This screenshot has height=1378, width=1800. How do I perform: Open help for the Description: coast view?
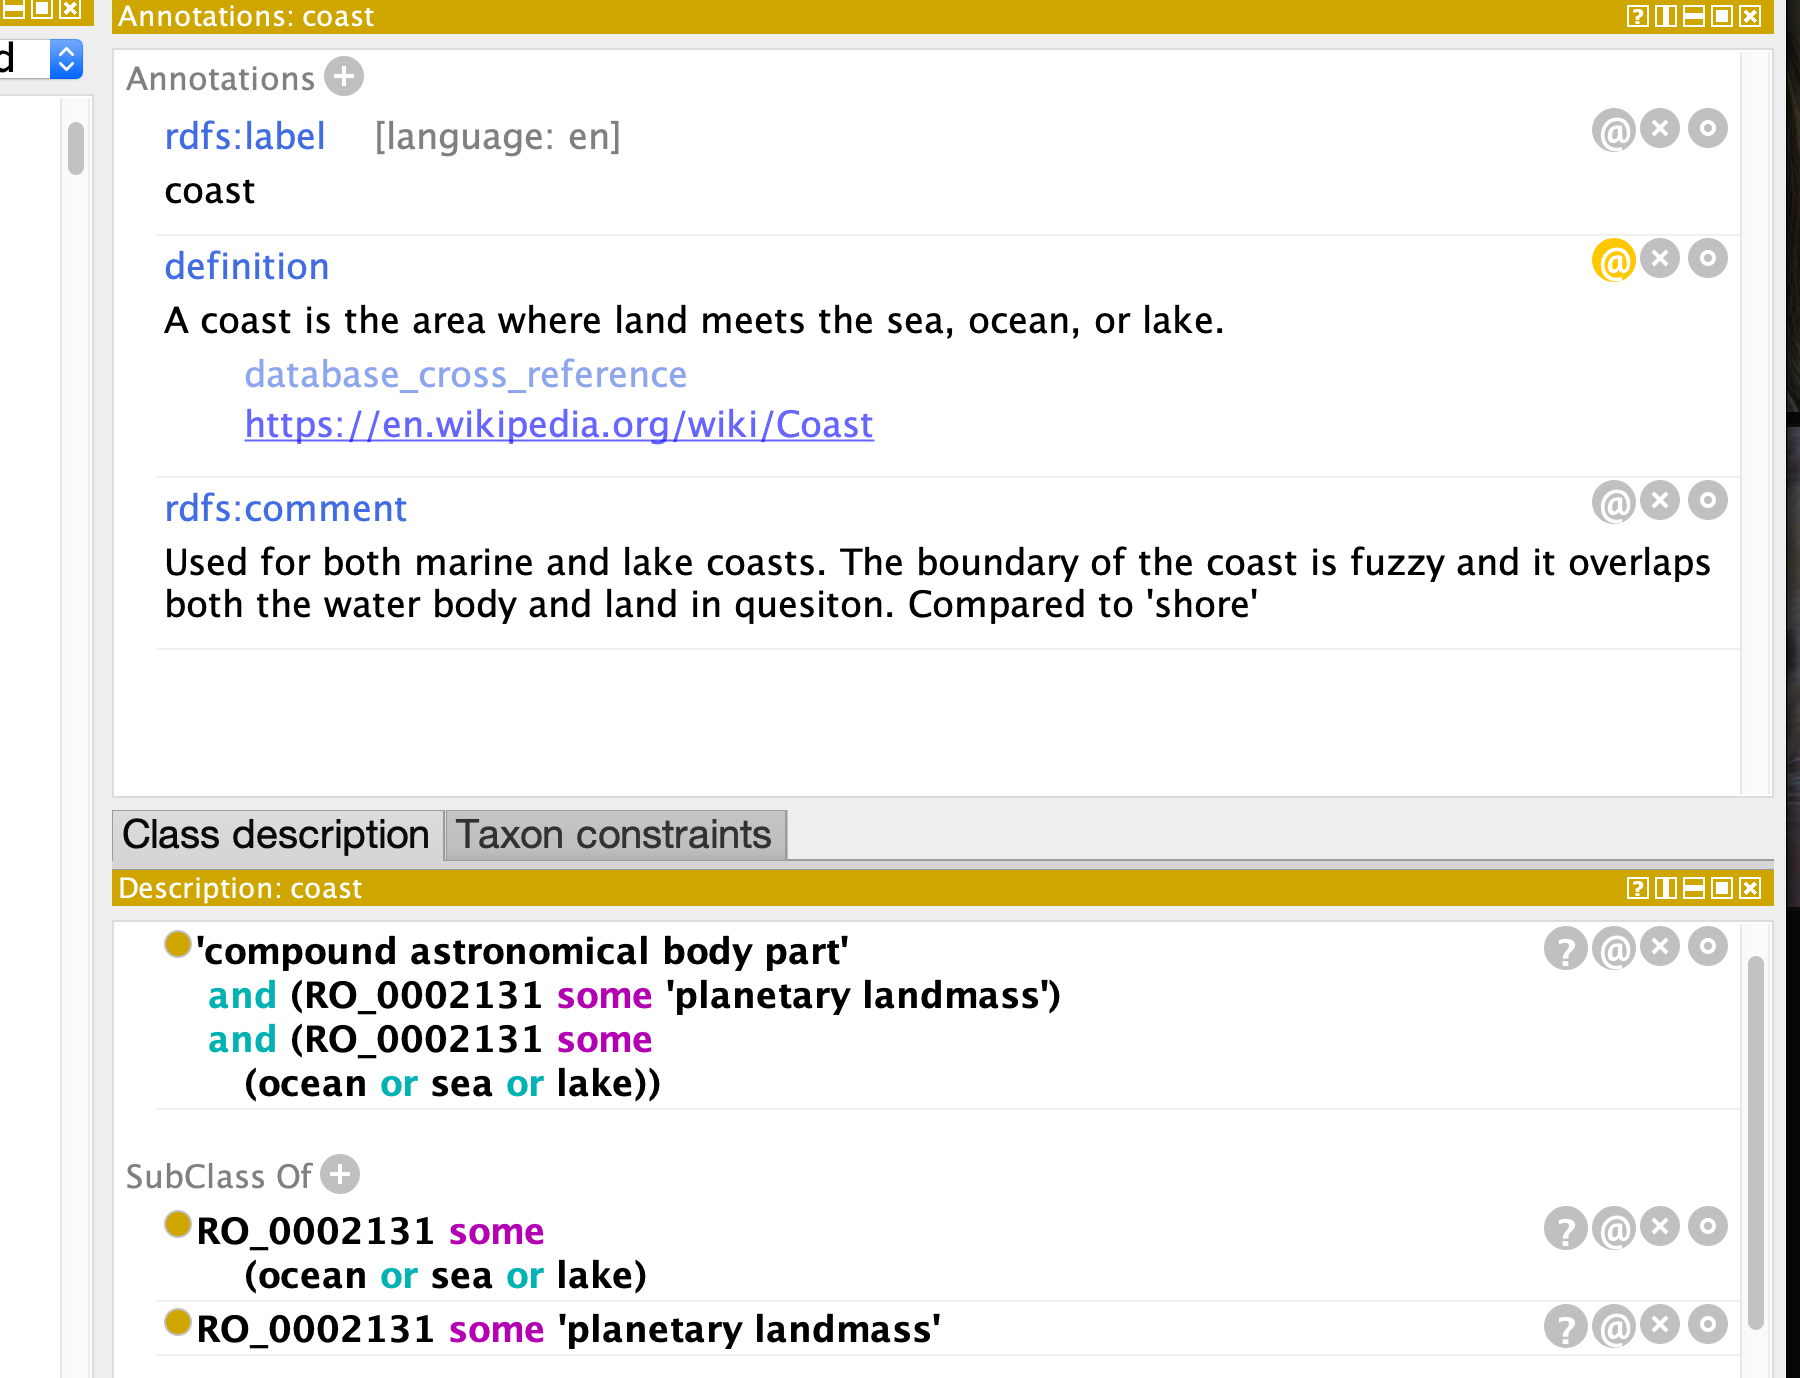[1637, 888]
